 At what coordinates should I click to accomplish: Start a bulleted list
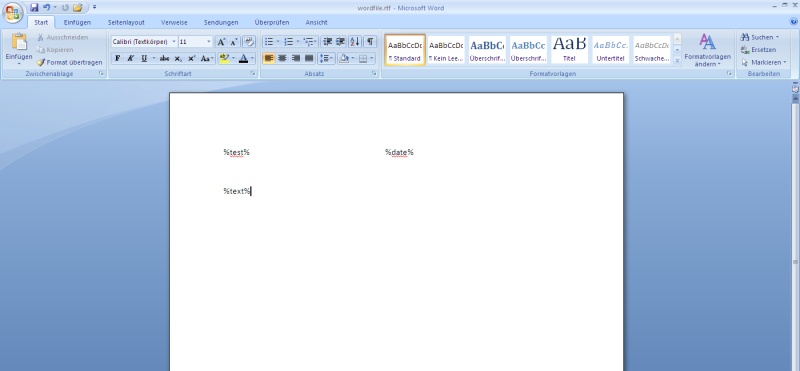click(269, 42)
